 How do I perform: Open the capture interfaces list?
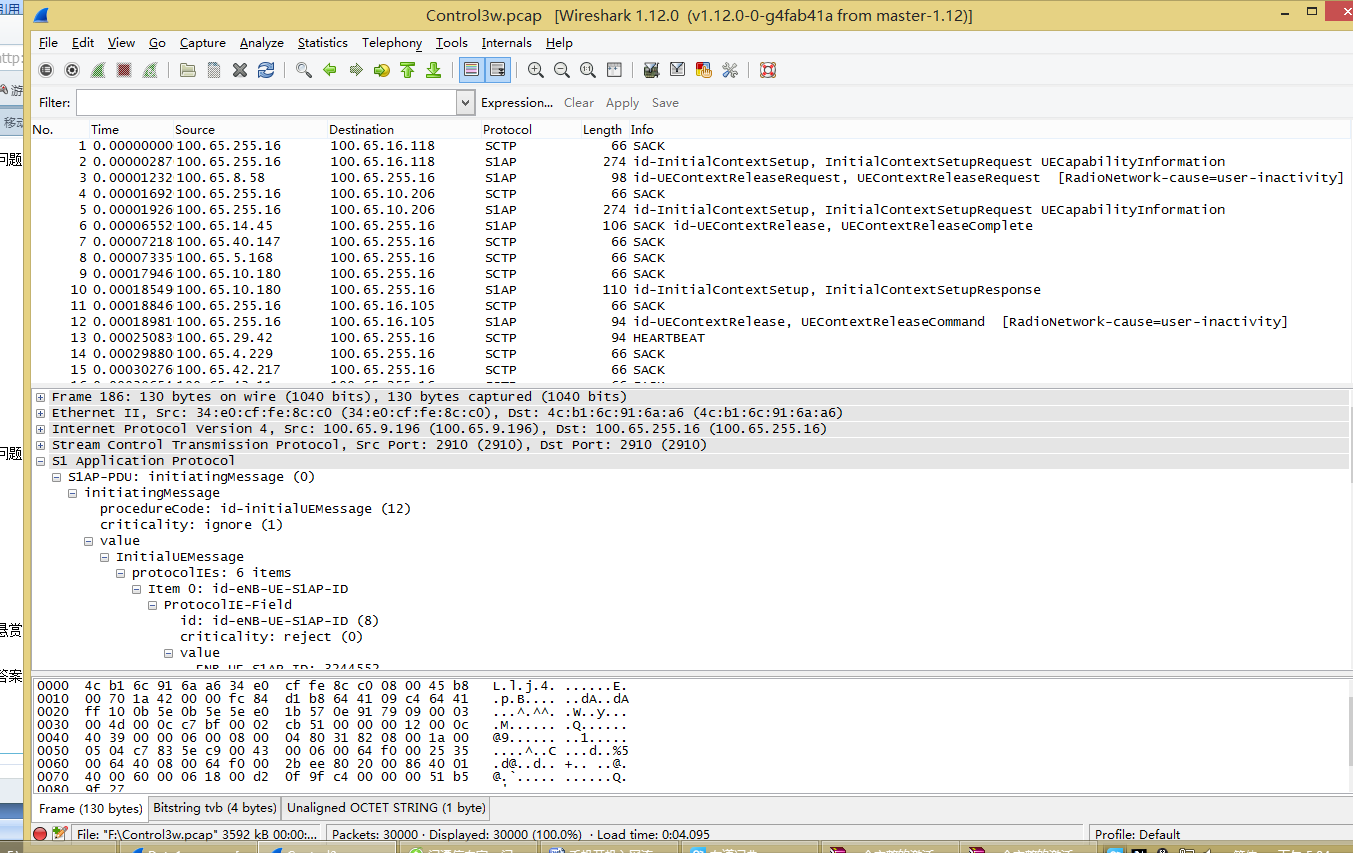46,70
